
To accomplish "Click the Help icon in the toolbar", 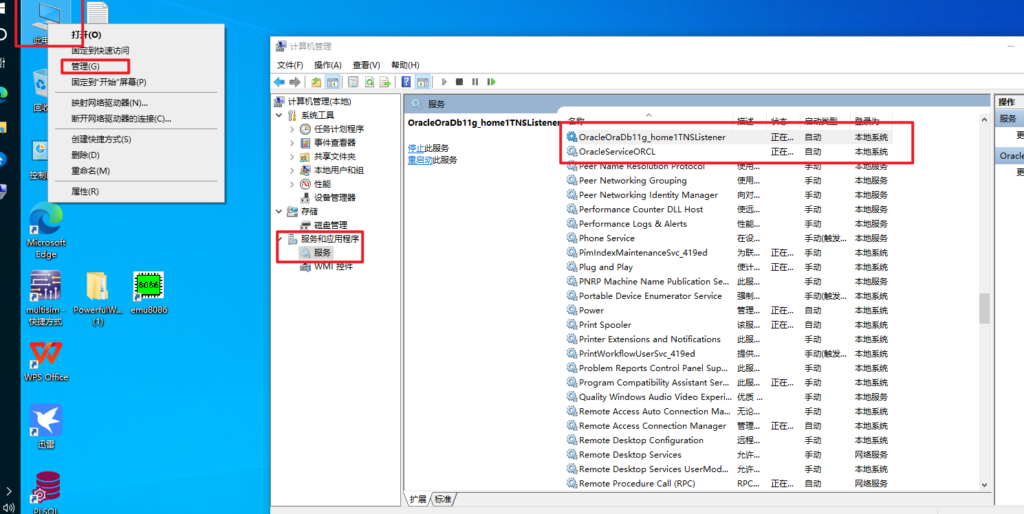I will point(406,82).
